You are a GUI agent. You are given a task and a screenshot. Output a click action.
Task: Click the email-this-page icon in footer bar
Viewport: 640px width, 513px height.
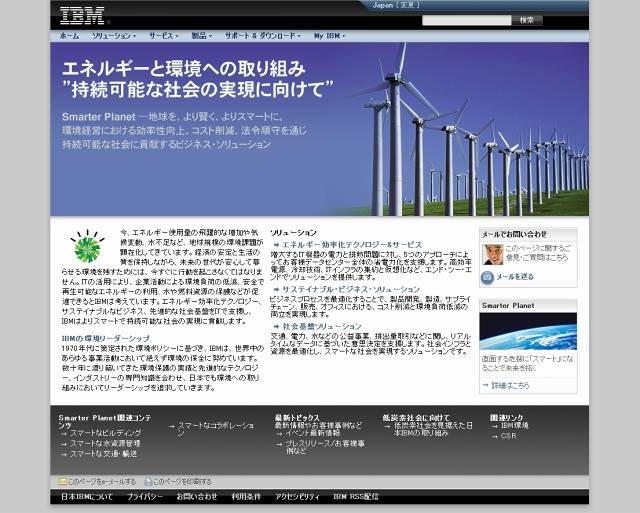pos(63,482)
